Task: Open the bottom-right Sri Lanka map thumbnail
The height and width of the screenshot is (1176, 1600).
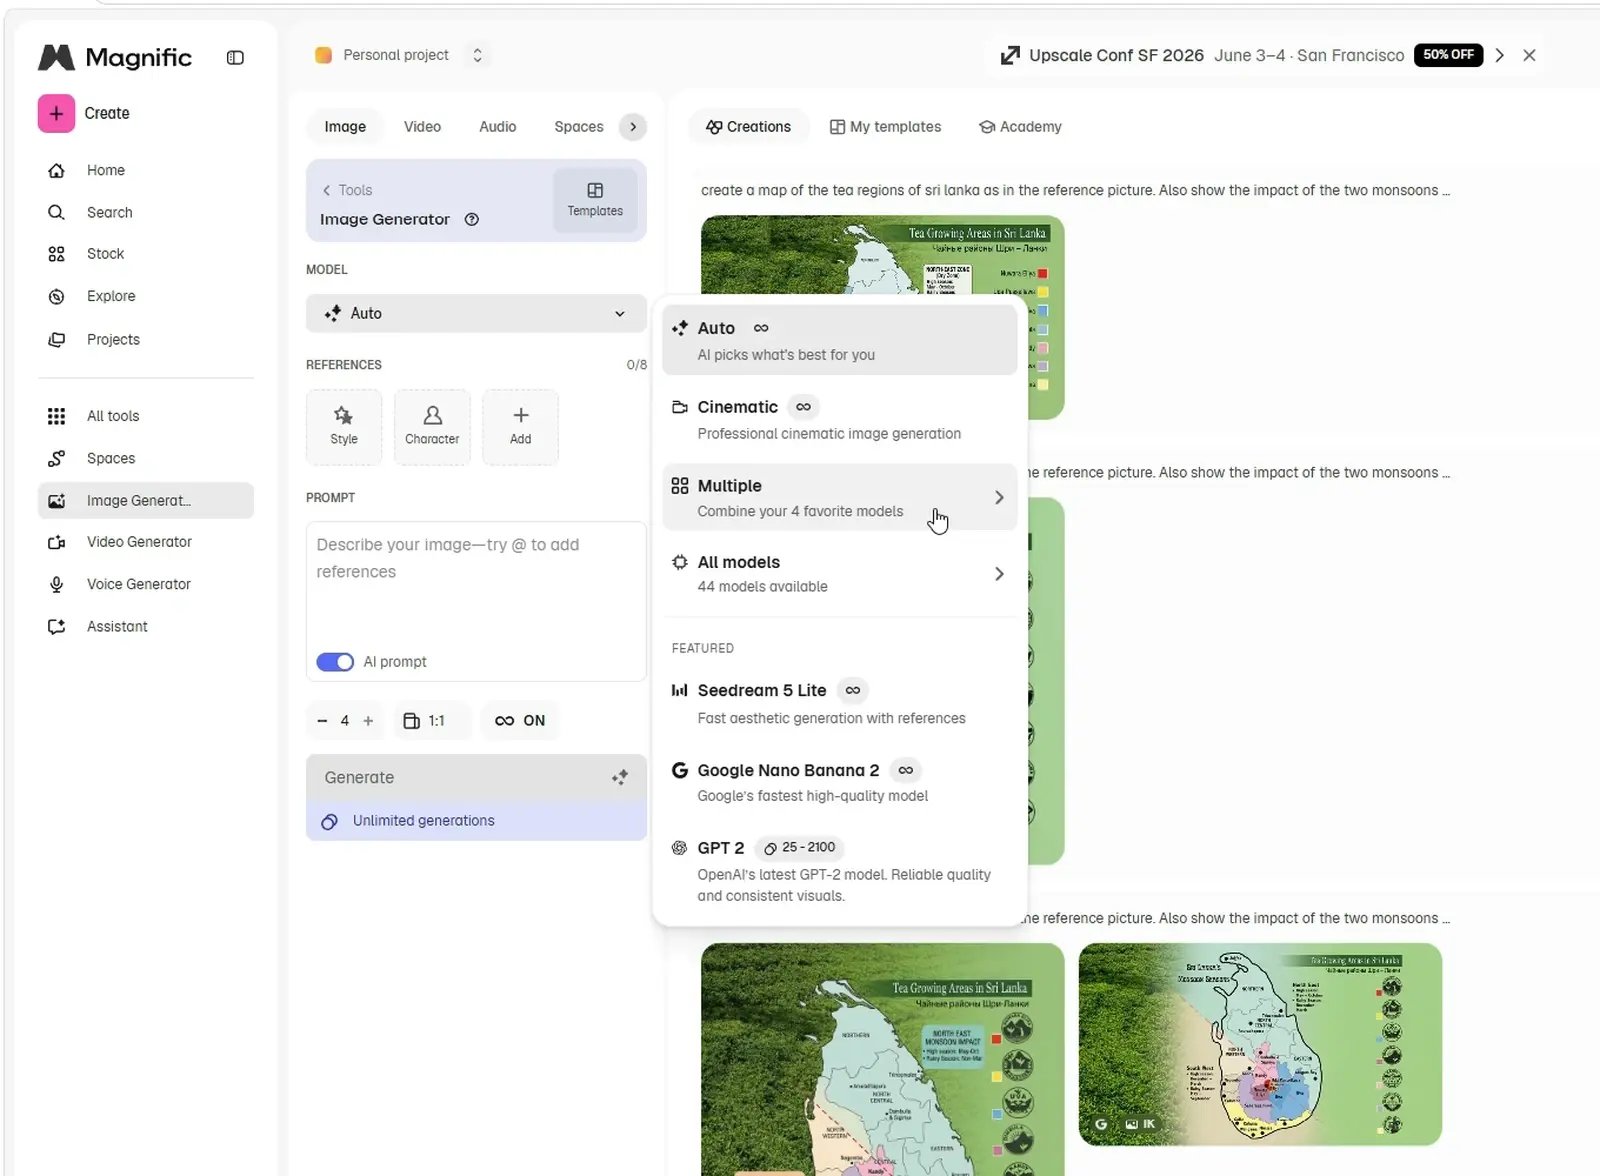Action: pos(1260,1044)
